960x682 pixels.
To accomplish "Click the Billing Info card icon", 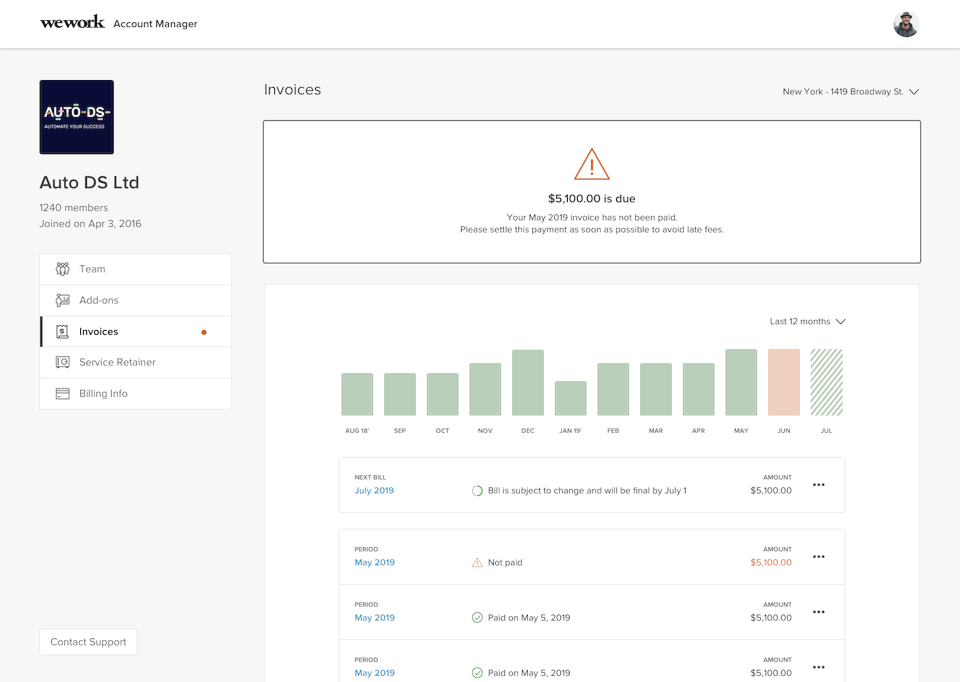I will pyautogui.click(x=62, y=394).
